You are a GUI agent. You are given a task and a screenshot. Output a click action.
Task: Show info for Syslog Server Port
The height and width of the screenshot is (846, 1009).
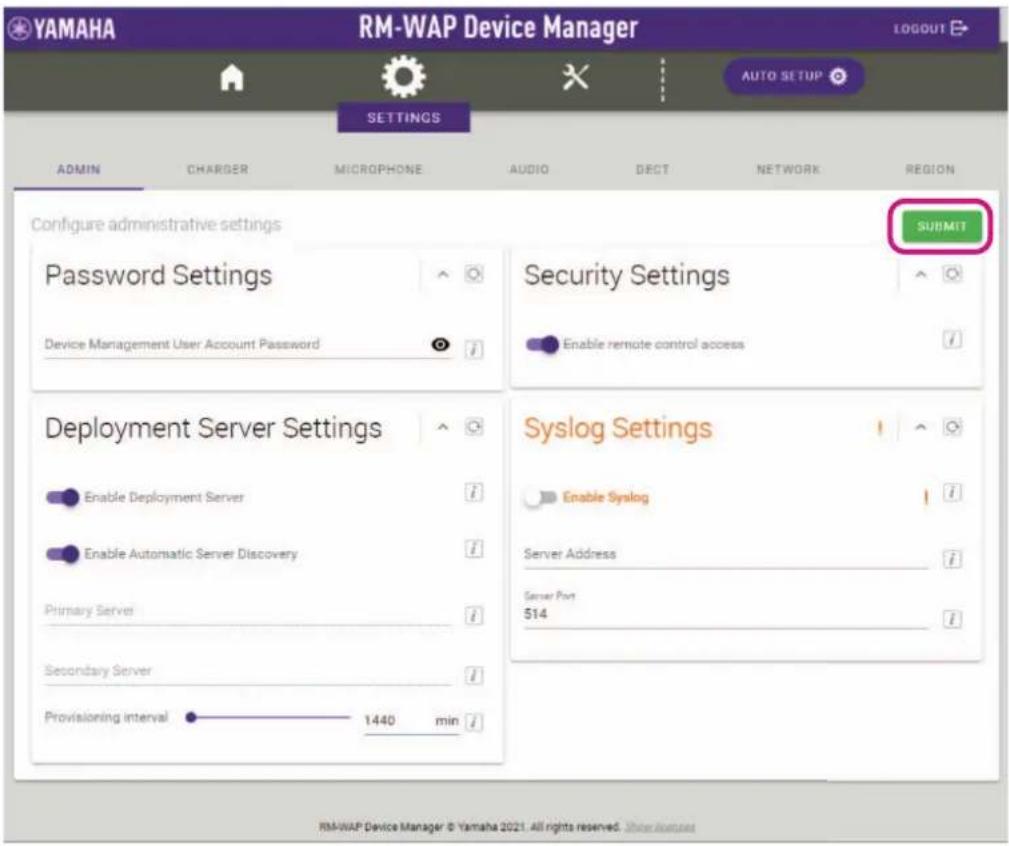click(x=952, y=620)
